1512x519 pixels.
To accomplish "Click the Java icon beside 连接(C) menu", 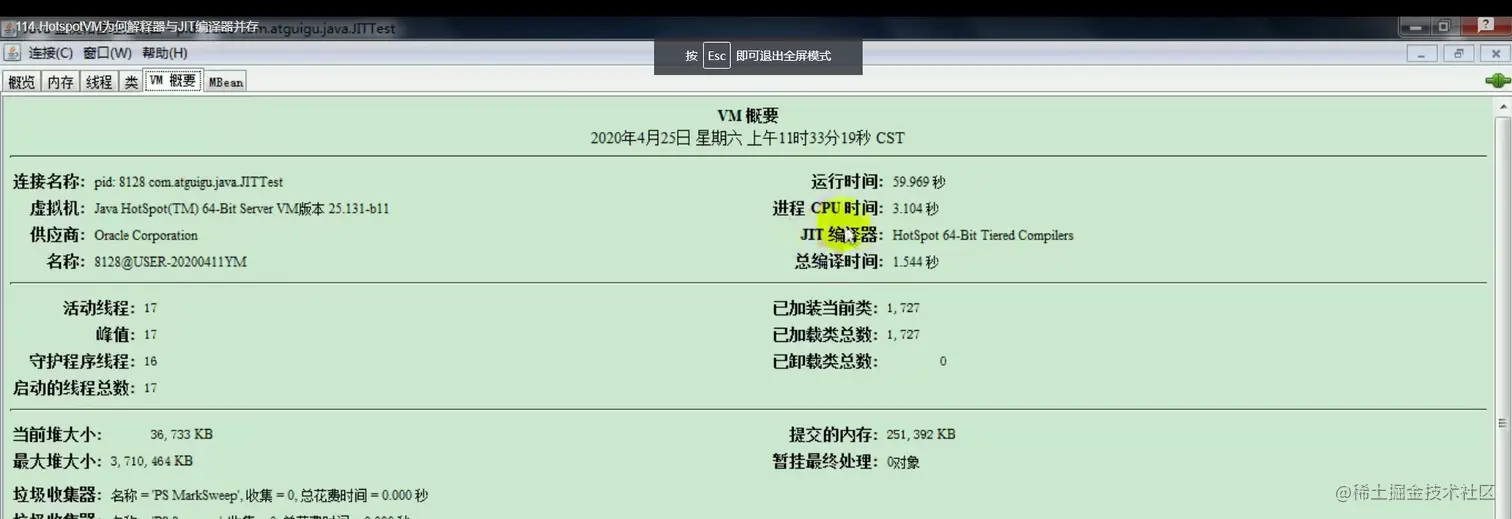I will click(x=13, y=53).
